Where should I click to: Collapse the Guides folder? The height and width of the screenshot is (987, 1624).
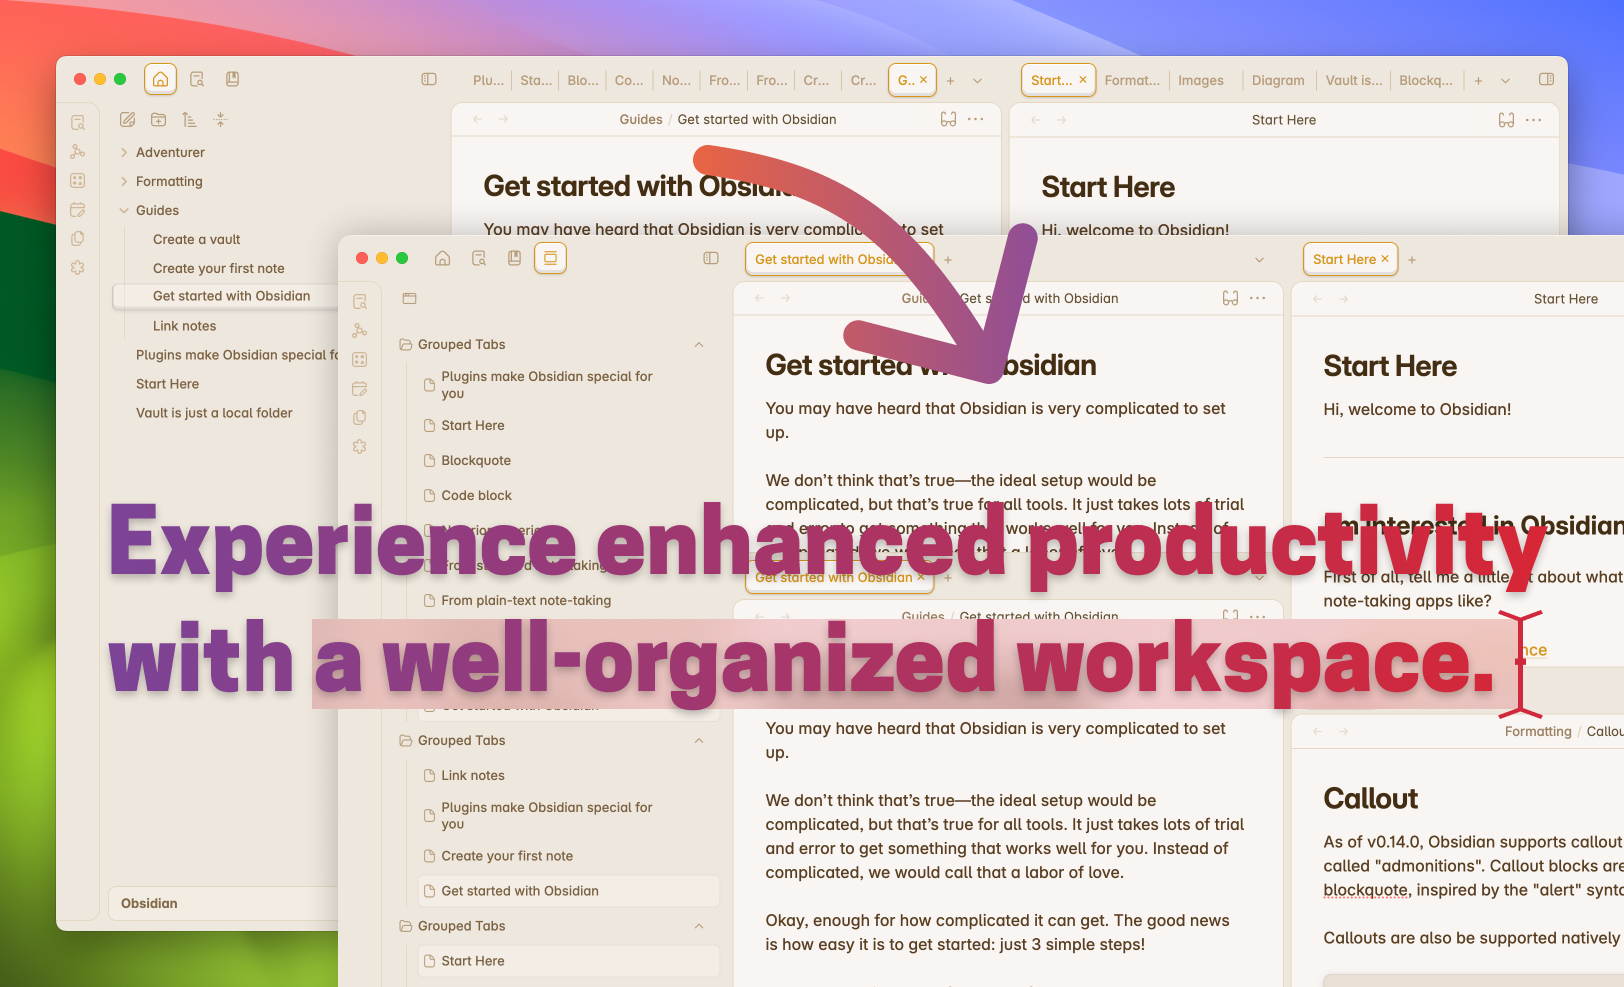[157, 210]
